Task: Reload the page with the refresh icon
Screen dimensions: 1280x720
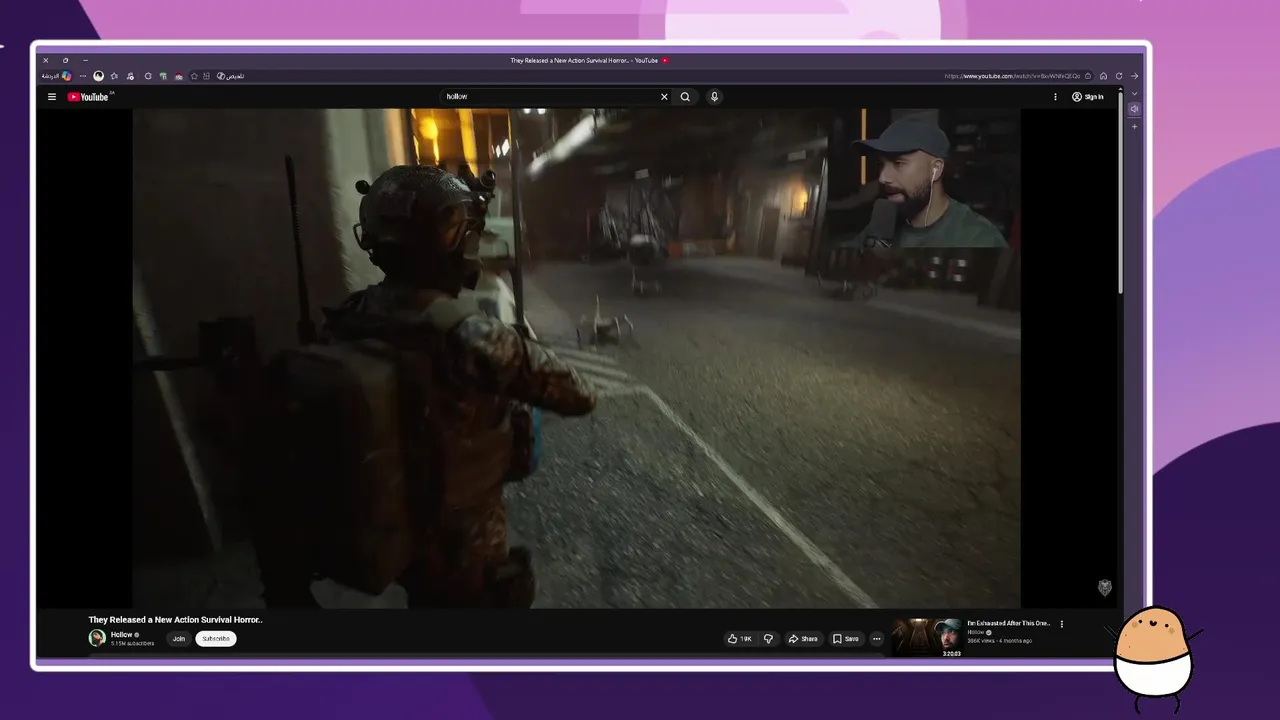Action: tap(1119, 76)
